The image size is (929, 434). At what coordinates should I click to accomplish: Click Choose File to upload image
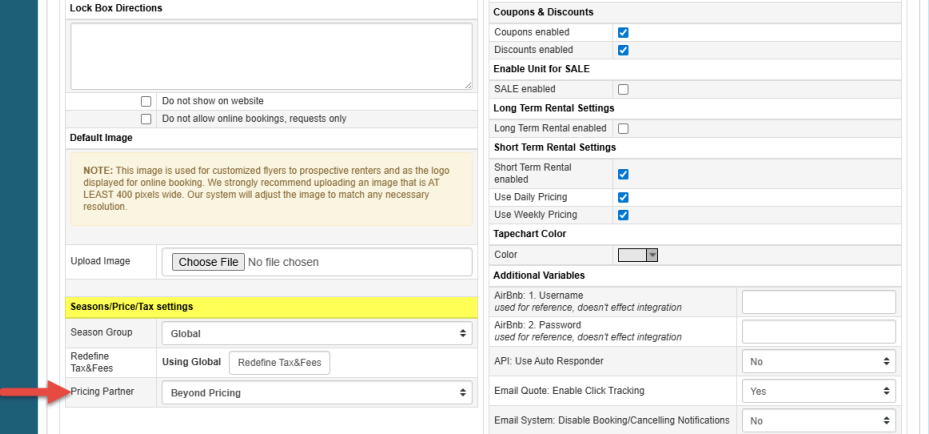(x=208, y=262)
